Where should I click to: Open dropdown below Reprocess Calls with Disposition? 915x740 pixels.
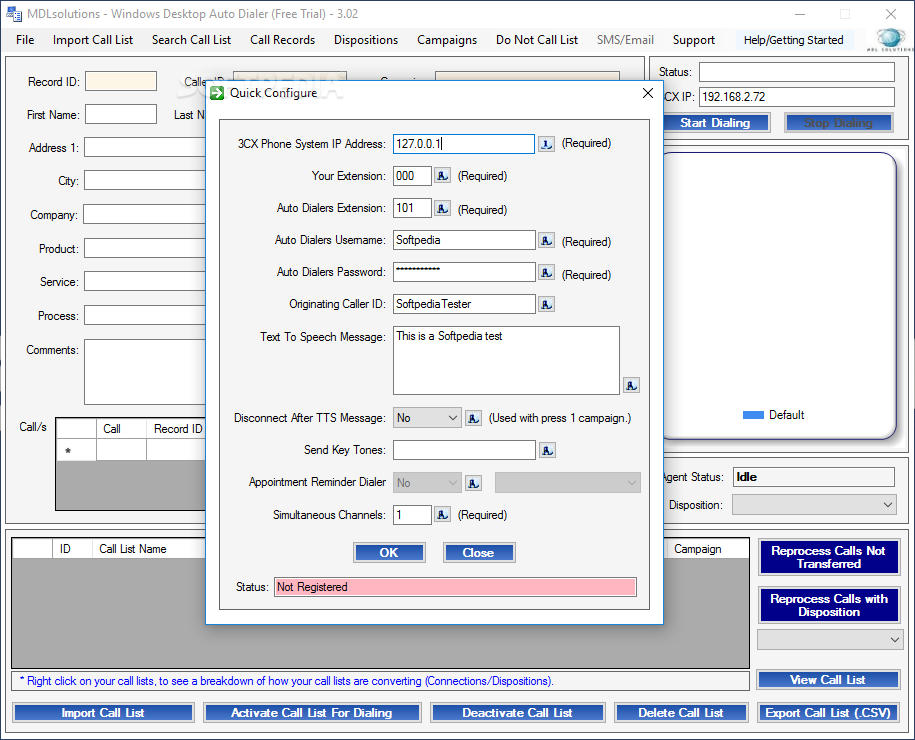[830, 640]
